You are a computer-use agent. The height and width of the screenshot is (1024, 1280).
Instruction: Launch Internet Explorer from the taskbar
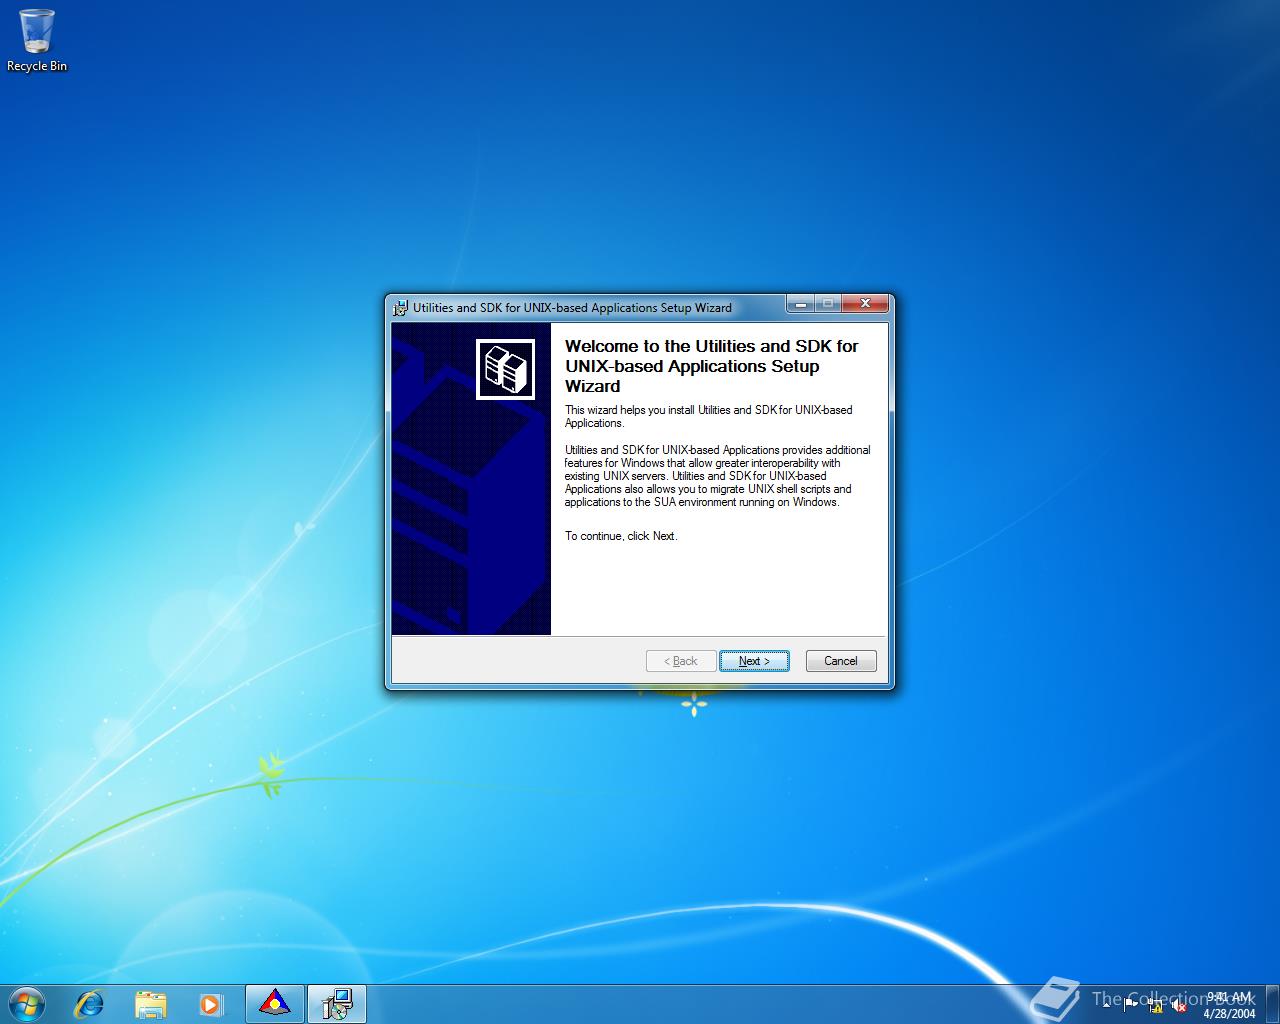pos(90,1004)
